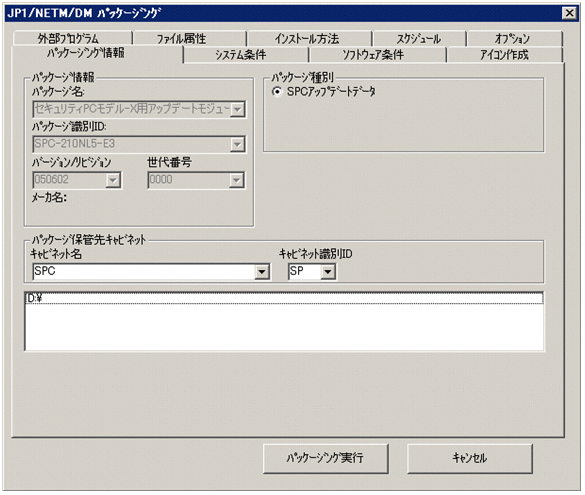Viewport: 585px width, 495px height.
Task: Open the ソフトウェア条件 tab
Action: tap(377, 55)
